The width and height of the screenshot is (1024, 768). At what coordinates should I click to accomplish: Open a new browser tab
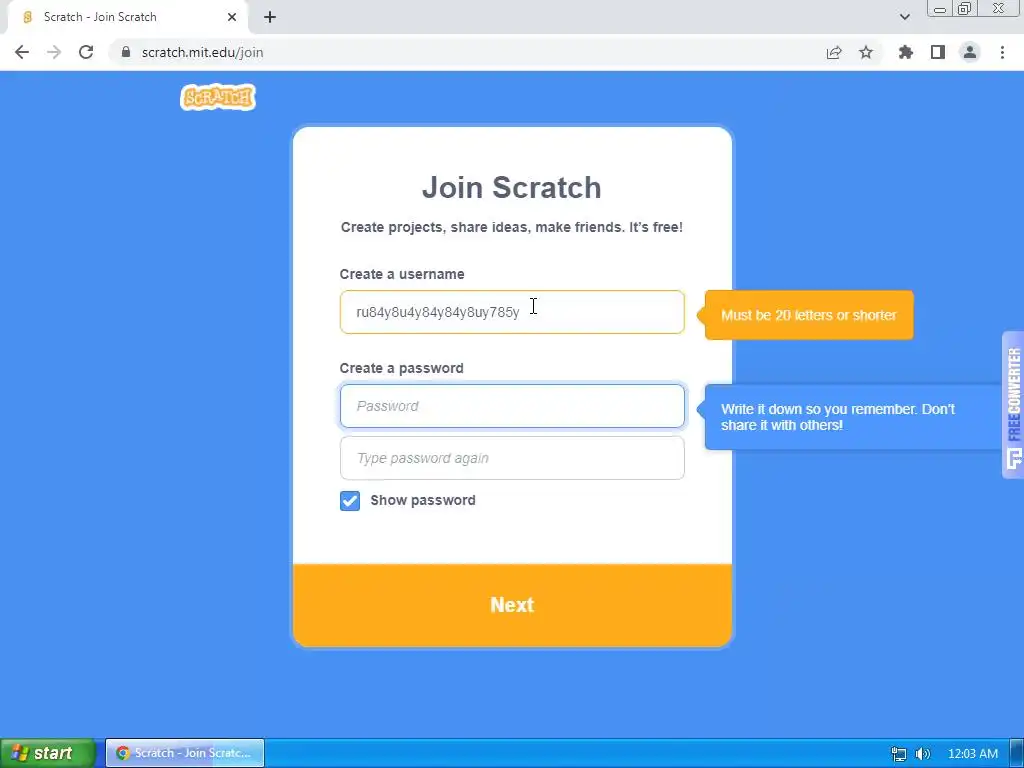(x=270, y=17)
